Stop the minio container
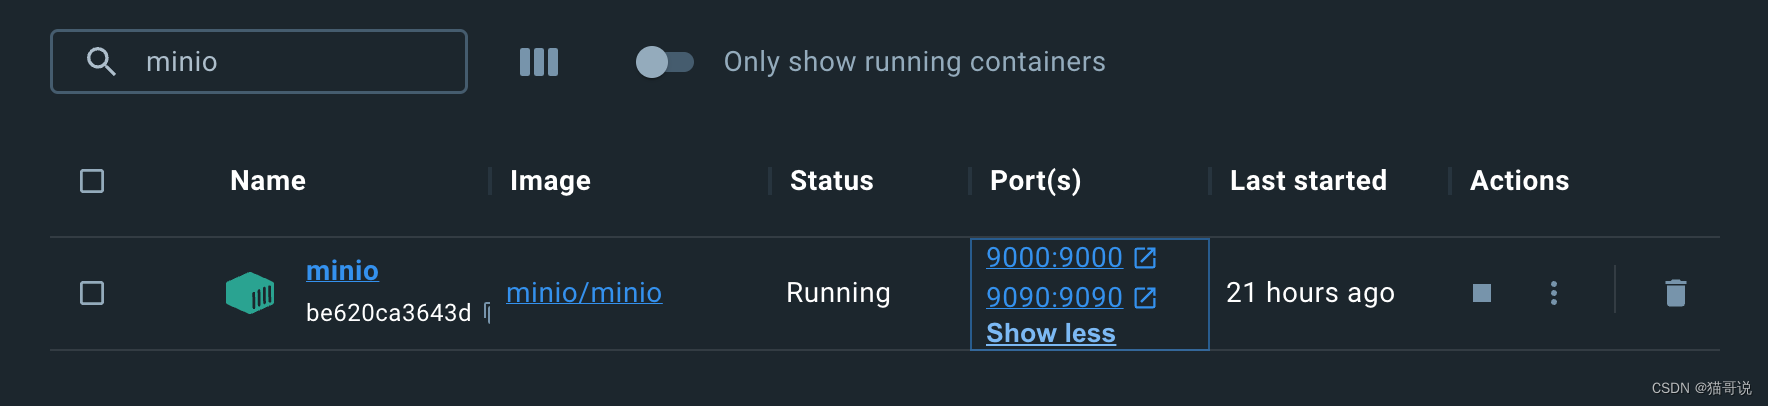This screenshot has width=1768, height=406. [1482, 293]
